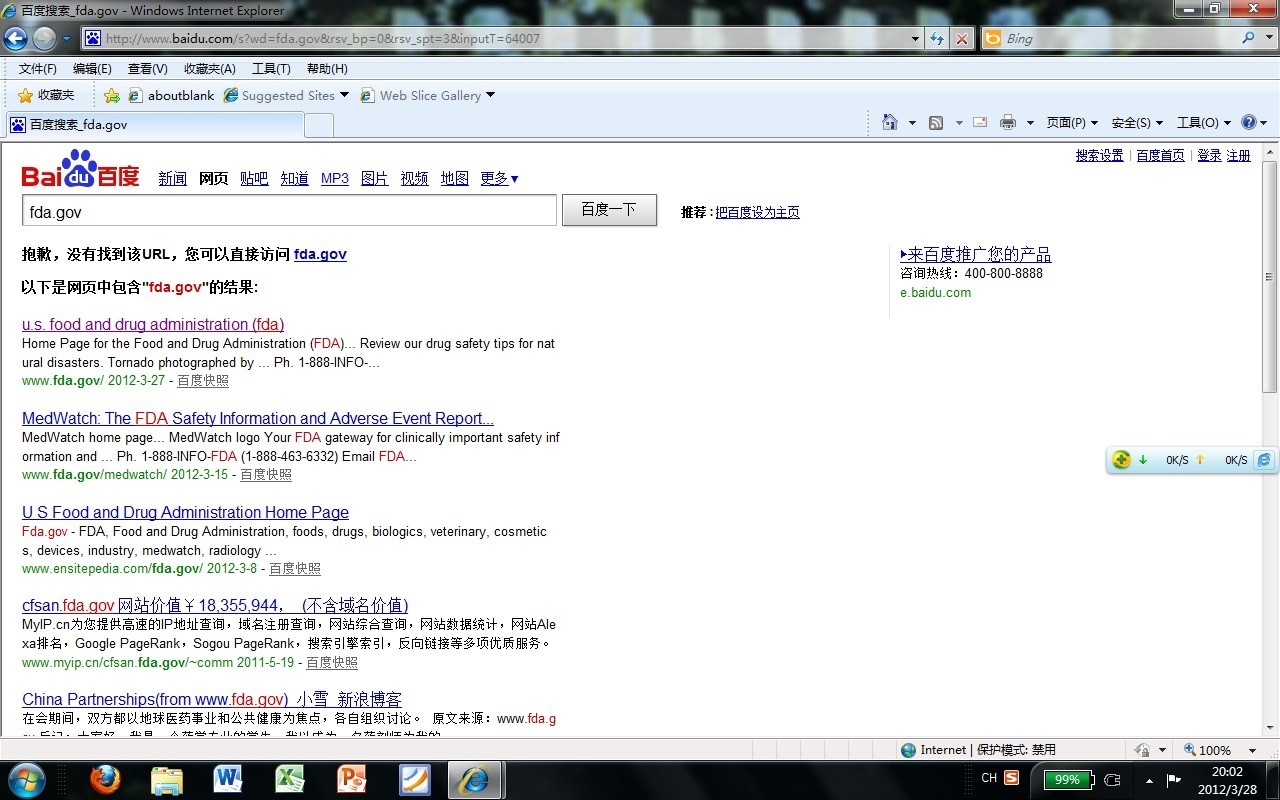
Task: Go to Baidu 地图 section
Action: (x=454, y=178)
